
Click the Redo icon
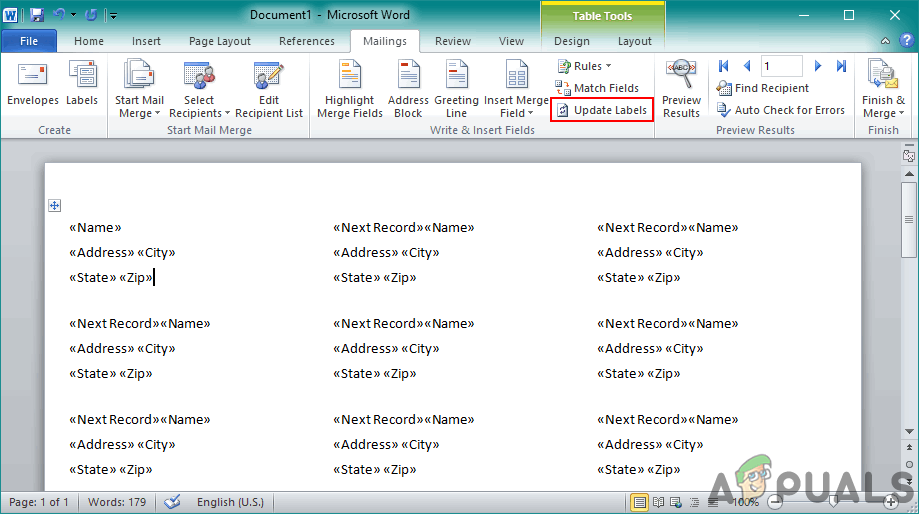click(91, 15)
